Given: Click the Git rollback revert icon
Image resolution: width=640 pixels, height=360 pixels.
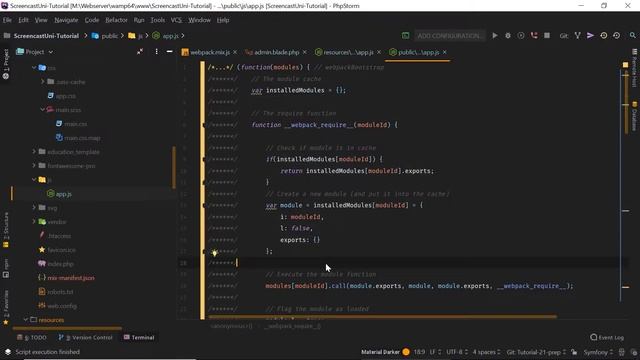Looking at the screenshot, I should 616,36.
